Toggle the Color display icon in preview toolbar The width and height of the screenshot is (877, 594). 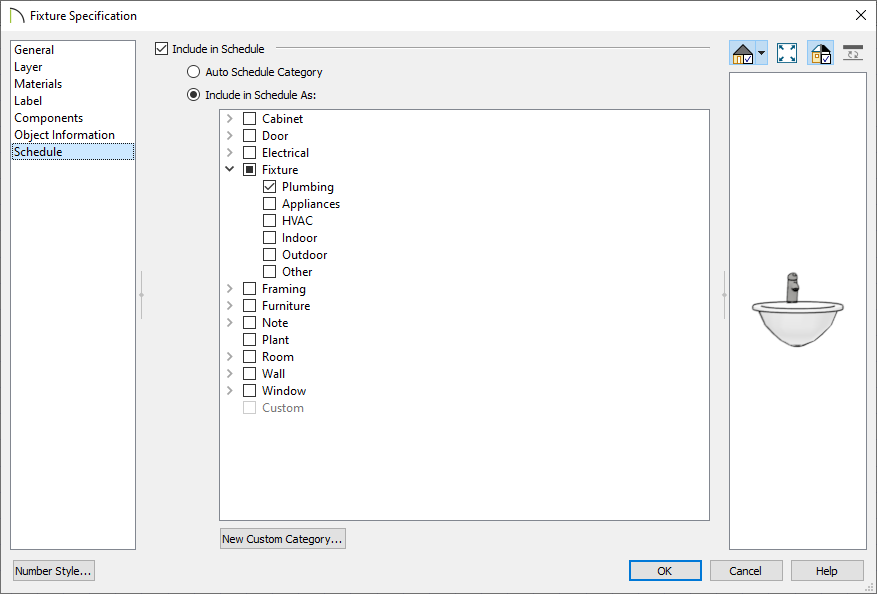[821, 54]
